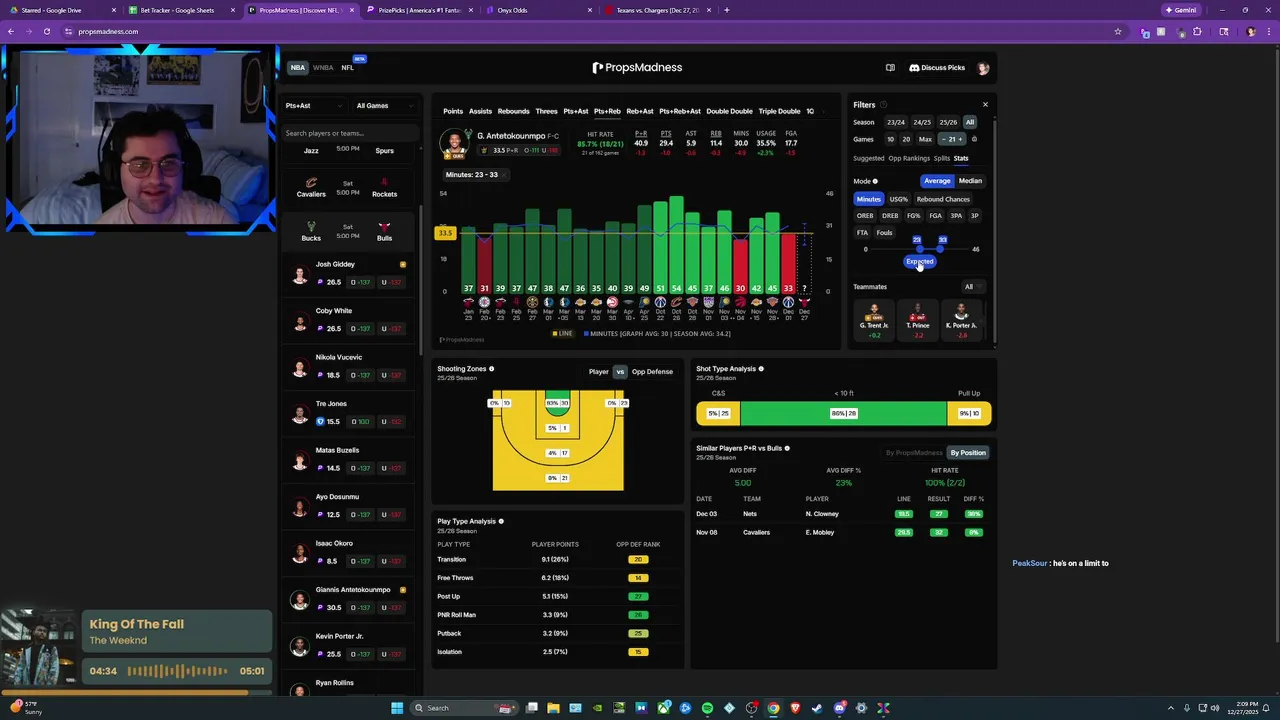This screenshot has width=1280, height=720.
Task: Click the info icon next to Mode
Action: tap(875, 181)
